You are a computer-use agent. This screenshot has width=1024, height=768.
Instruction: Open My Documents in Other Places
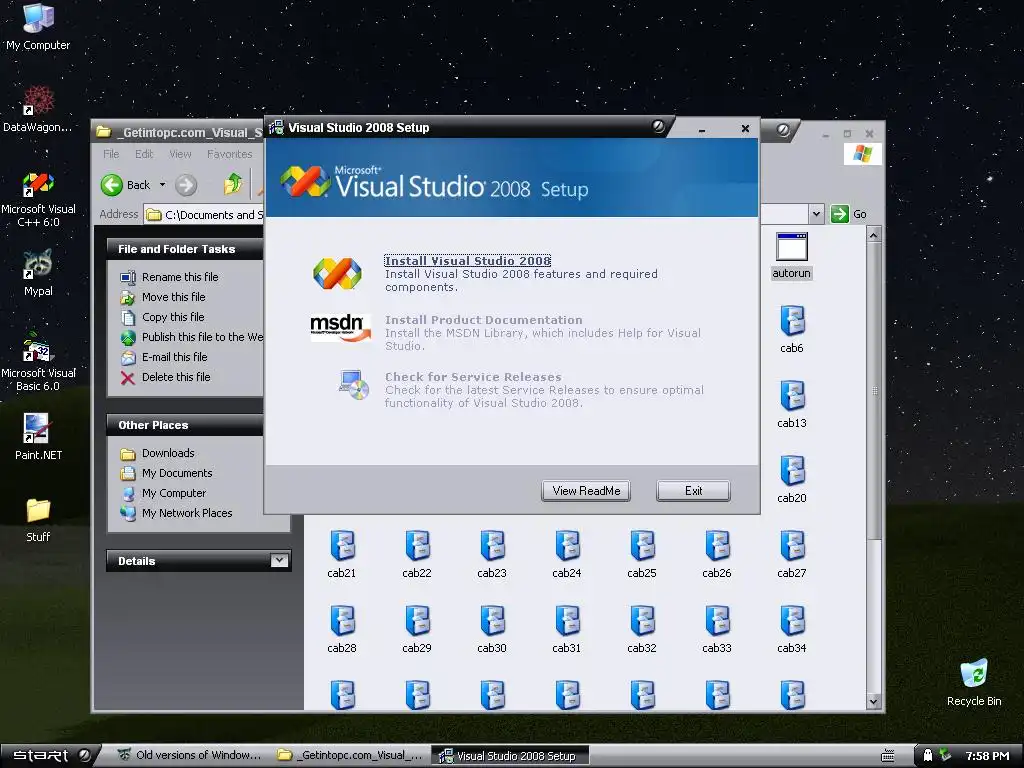[167, 473]
